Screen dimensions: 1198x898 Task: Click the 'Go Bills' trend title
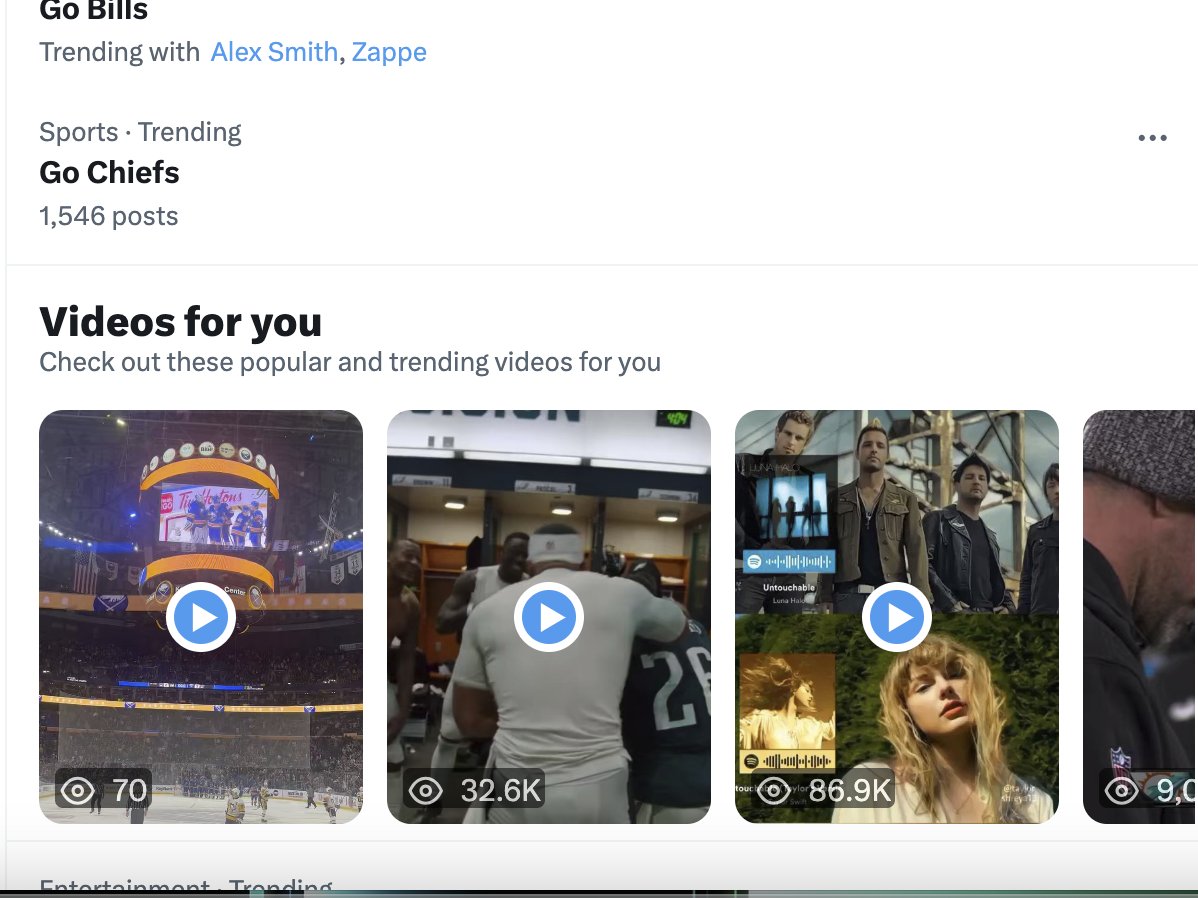point(93,11)
